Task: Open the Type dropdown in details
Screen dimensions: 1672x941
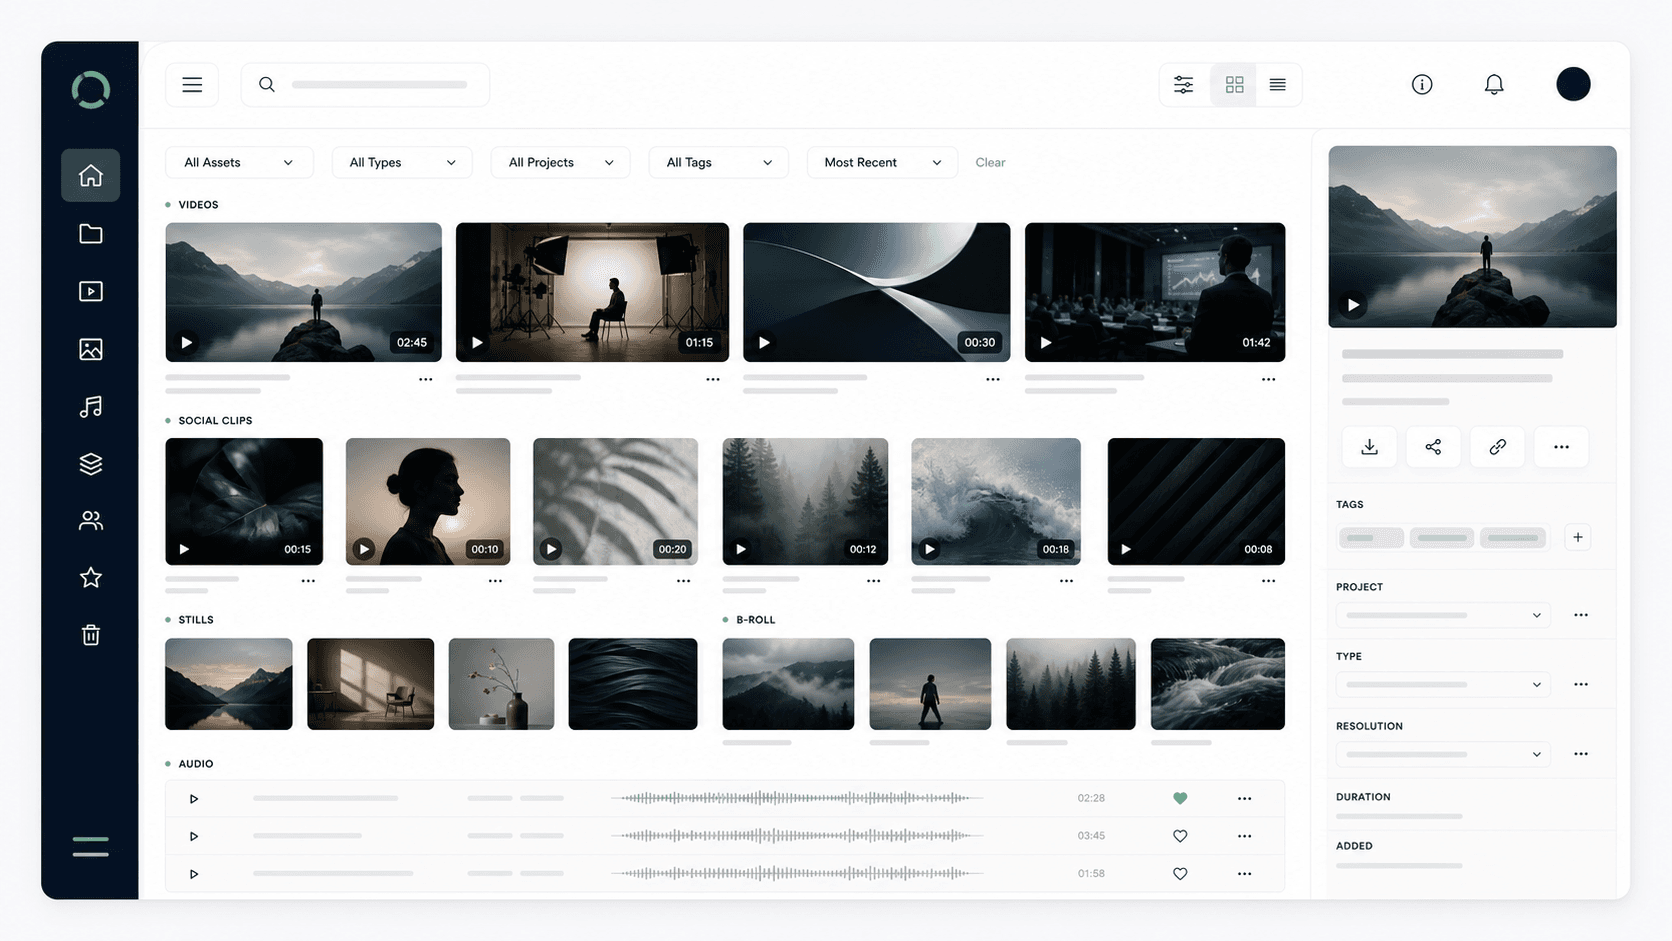Action: 1443,685
